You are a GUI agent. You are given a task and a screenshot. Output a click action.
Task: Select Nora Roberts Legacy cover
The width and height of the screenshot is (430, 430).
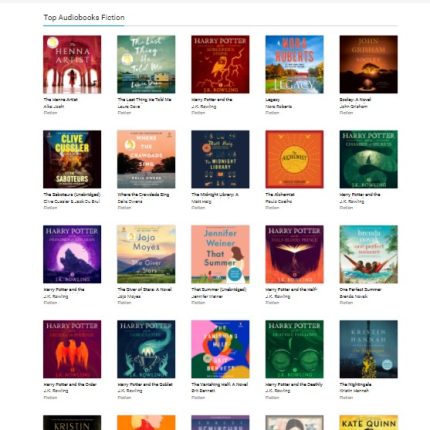[294, 64]
